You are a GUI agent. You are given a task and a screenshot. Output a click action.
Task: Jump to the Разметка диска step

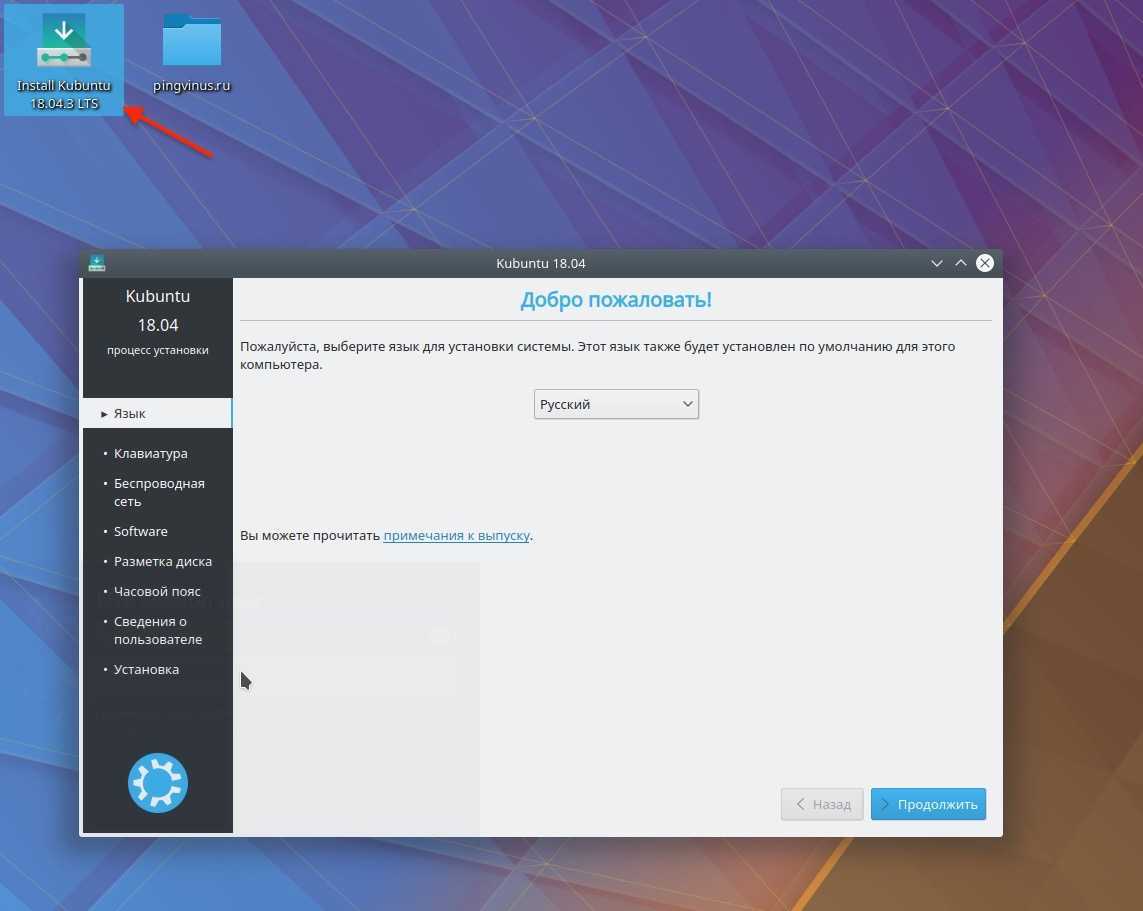[x=162, y=561]
